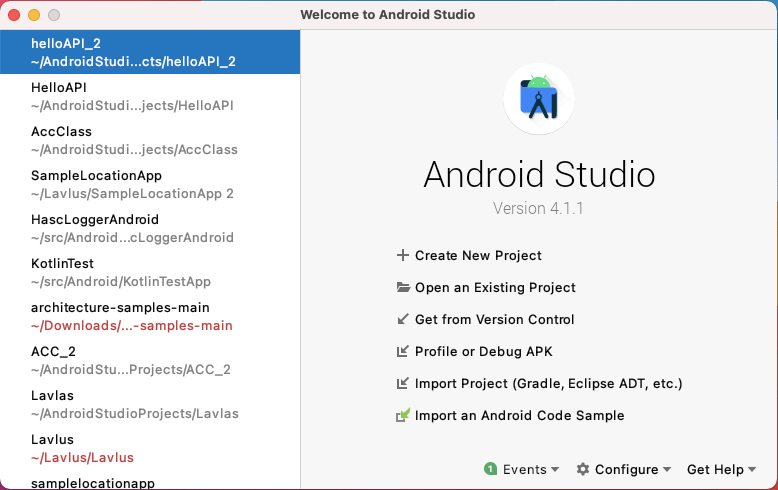Click path text ~/Lavlus/SampleLocationApp 2
Screen dimensions: 778x490
pos(132,193)
